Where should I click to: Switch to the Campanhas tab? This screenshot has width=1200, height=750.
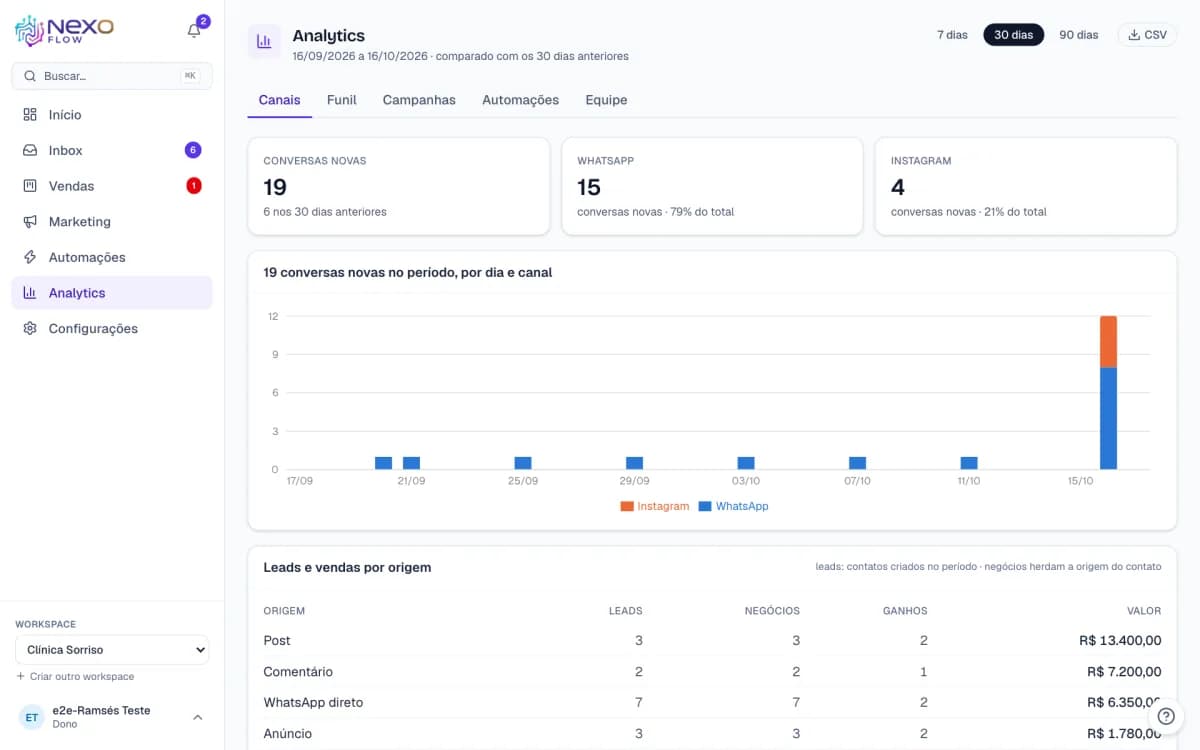pos(419,100)
